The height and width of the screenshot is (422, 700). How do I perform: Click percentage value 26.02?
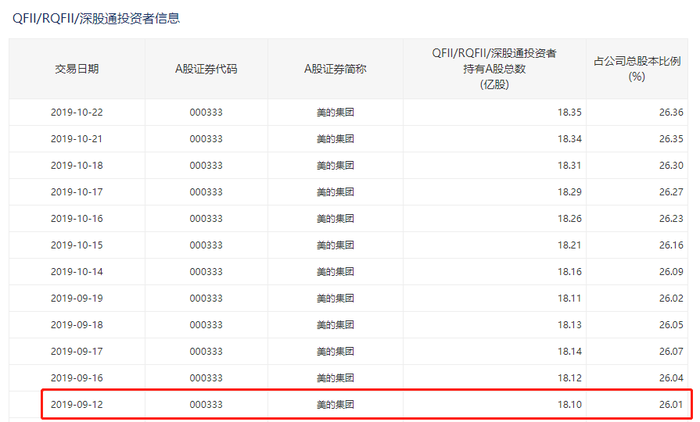tap(671, 298)
